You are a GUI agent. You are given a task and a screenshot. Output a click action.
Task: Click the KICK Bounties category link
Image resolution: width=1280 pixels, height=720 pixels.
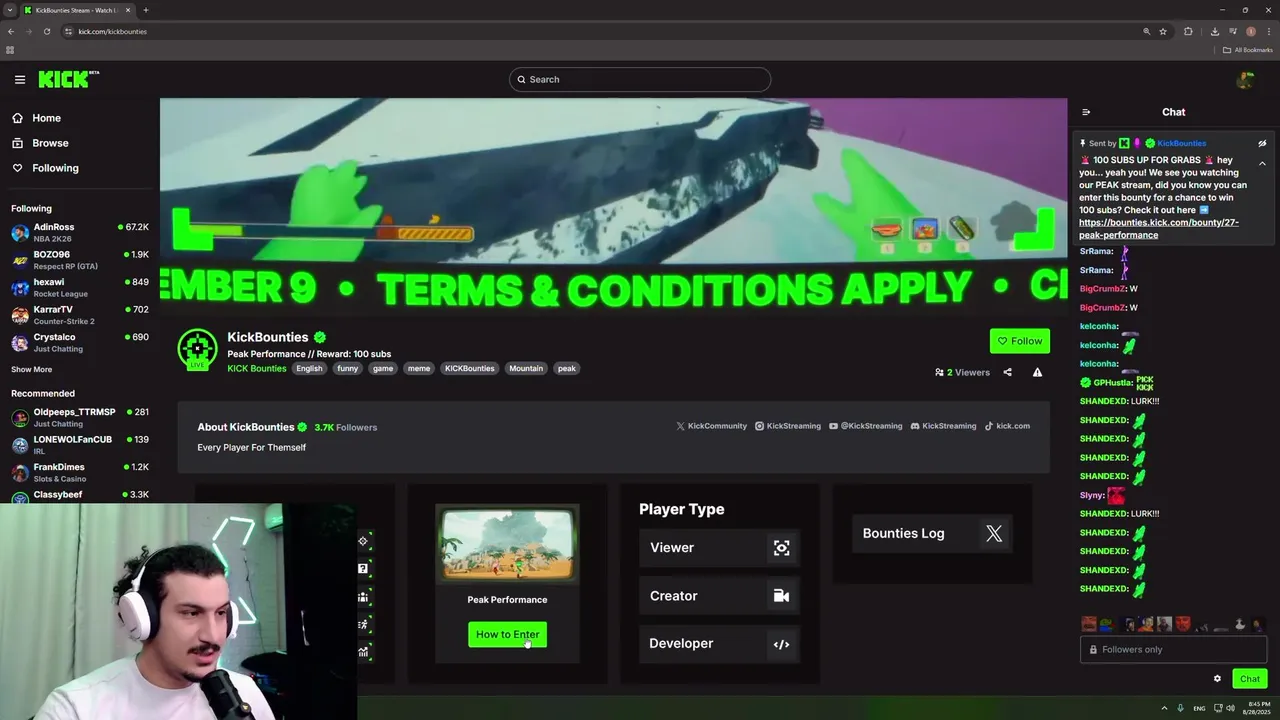coord(257,368)
